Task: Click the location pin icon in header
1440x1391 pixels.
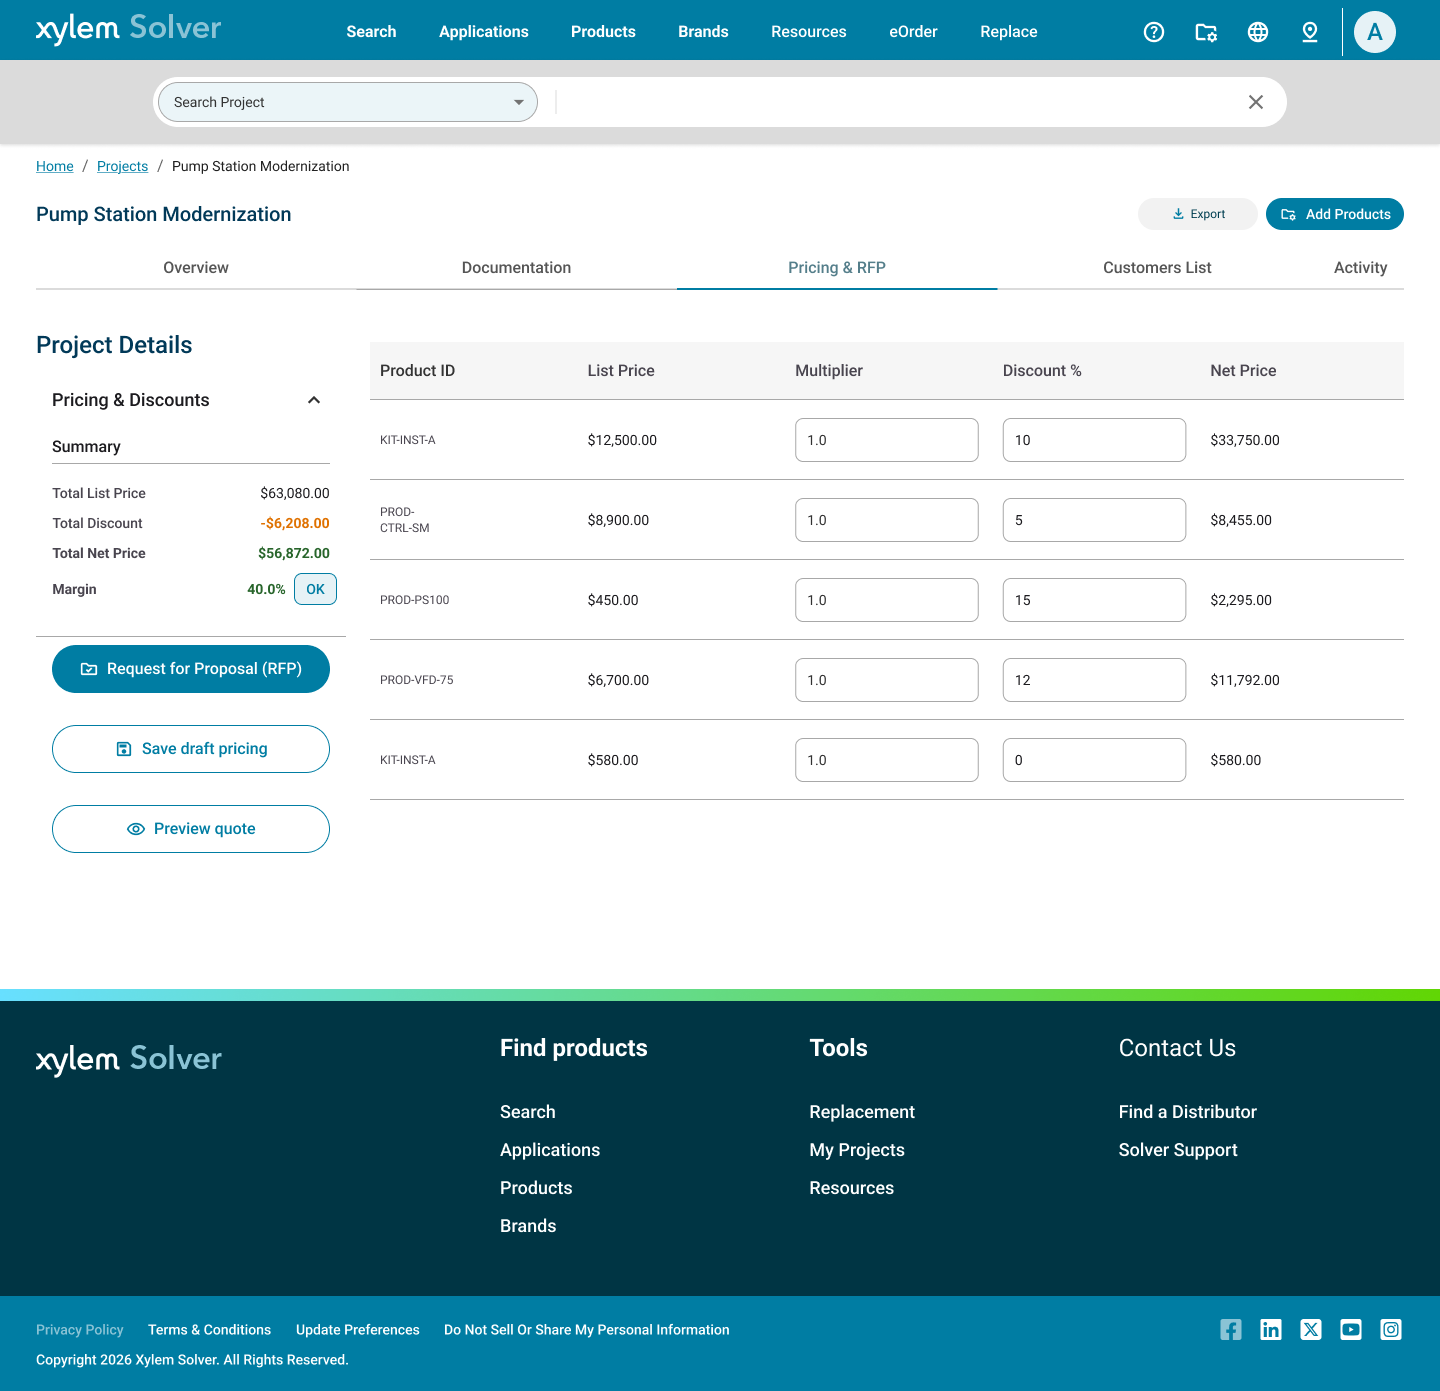Action: (1310, 31)
